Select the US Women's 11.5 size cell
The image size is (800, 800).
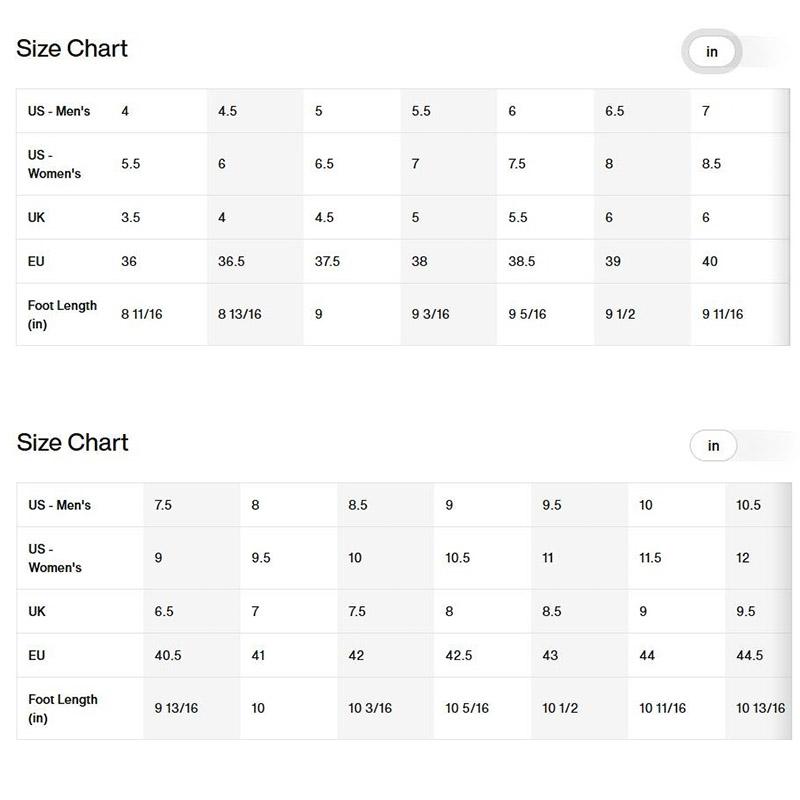[x=650, y=558]
